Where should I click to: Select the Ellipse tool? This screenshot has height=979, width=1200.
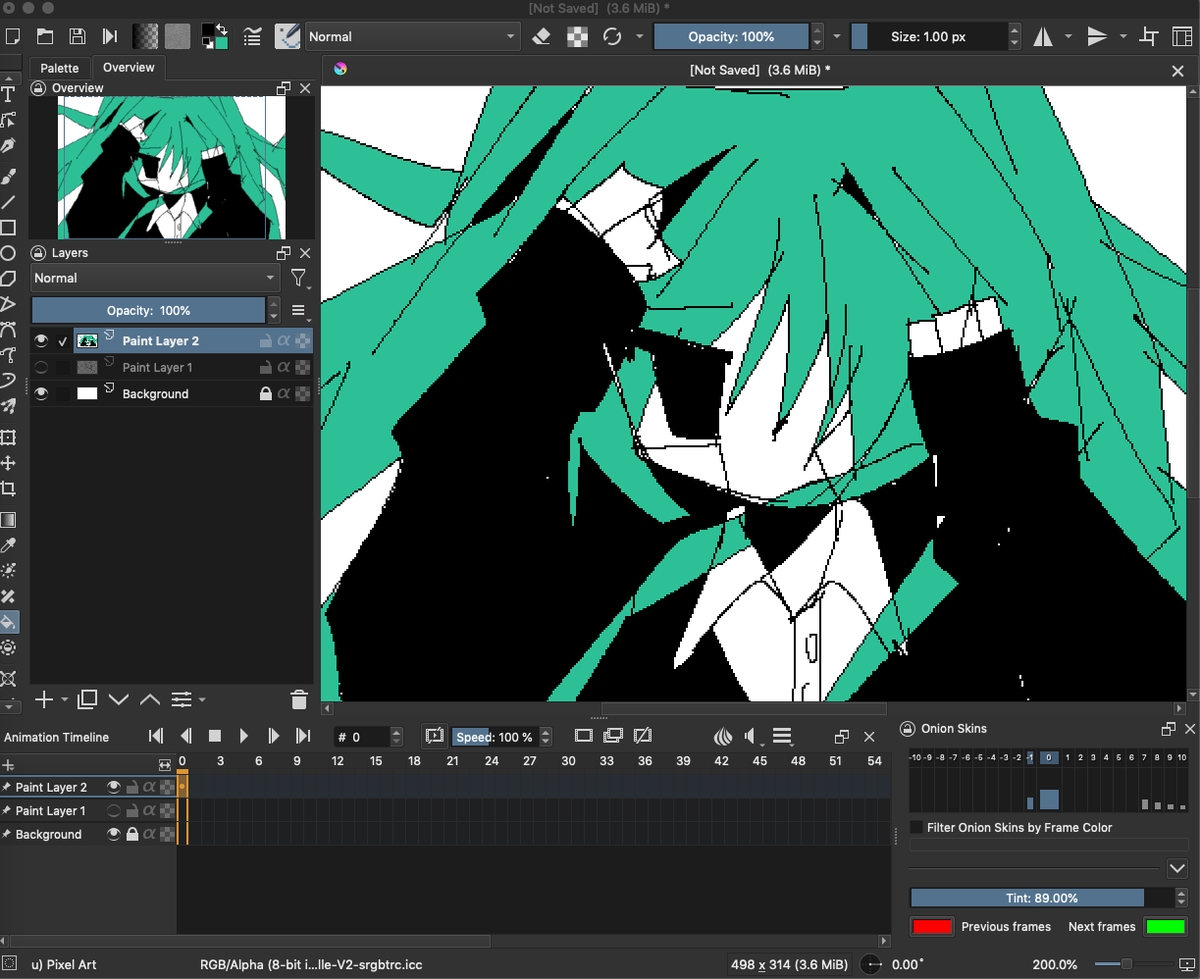click(8, 254)
